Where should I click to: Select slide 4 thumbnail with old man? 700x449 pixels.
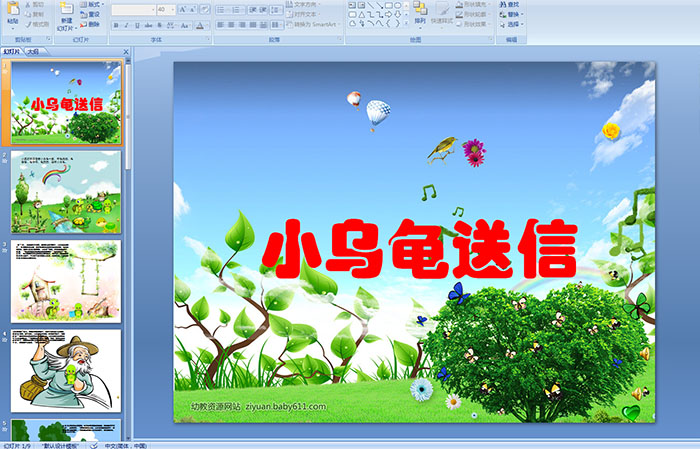(x=66, y=371)
